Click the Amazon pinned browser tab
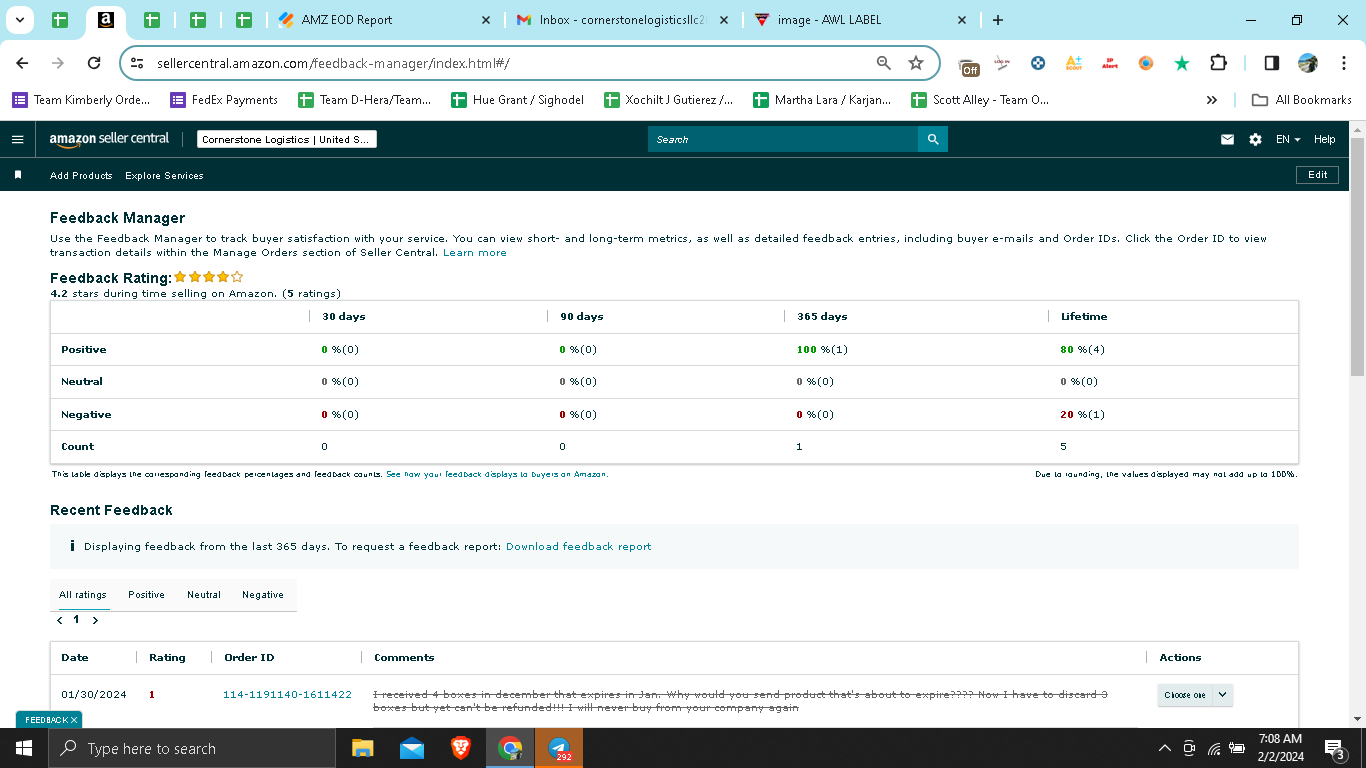Image resolution: width=1366 pixels, height=768 pixels. (105, 20)
